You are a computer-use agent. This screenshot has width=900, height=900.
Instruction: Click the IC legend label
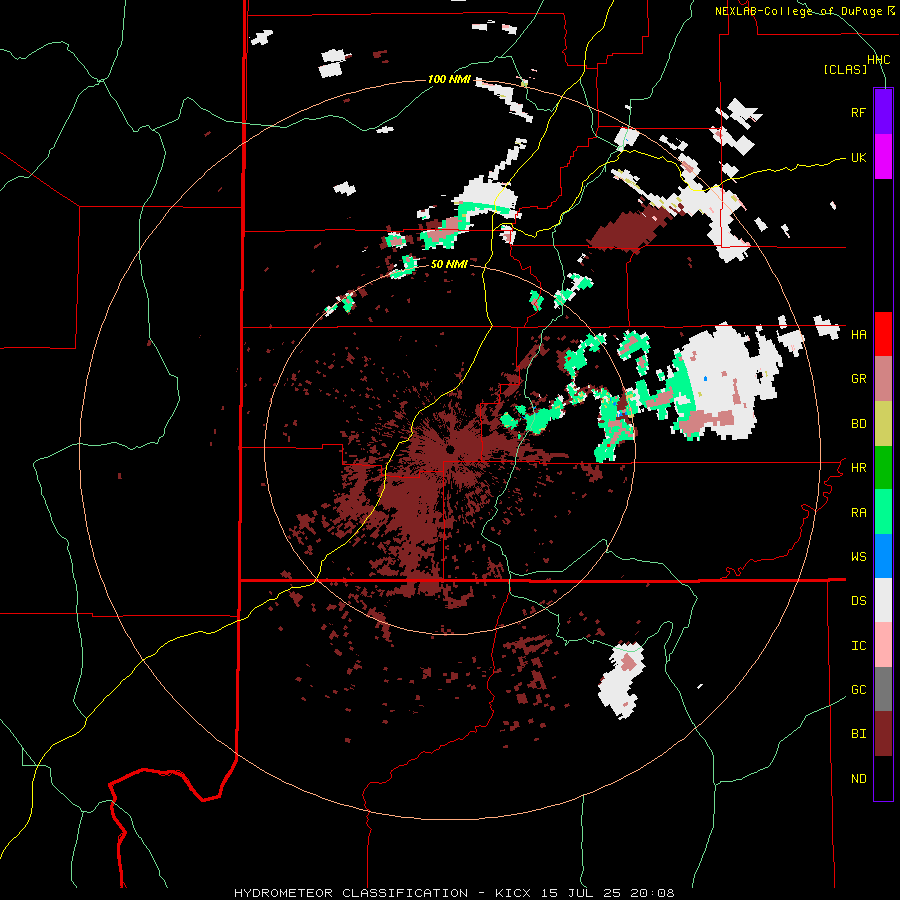click(858, 646)
